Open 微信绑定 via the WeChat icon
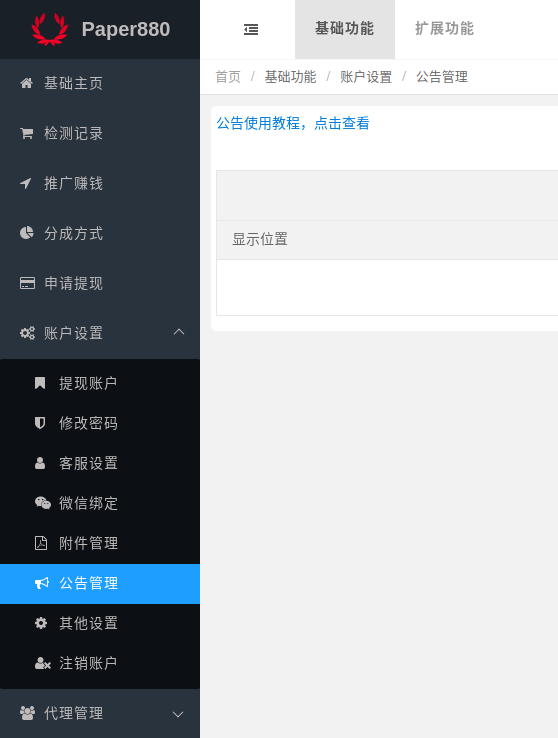The height and width of the screenshot is (738, 558). (x=42, y=503)
